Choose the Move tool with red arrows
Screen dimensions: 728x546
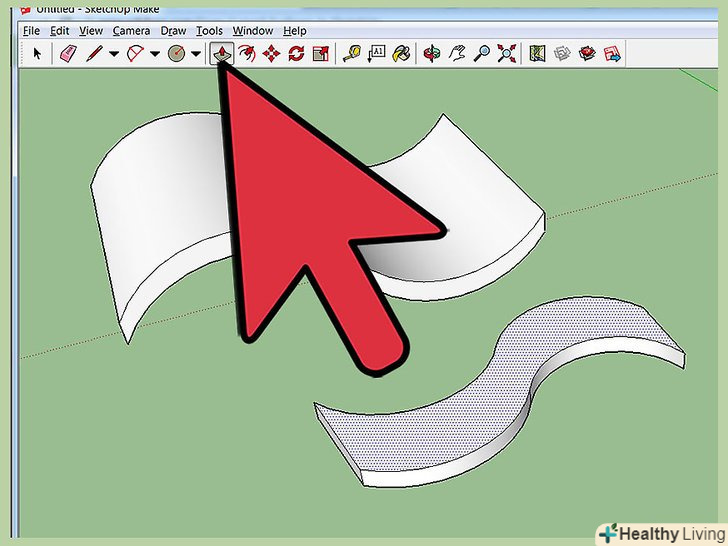point(271,53)
